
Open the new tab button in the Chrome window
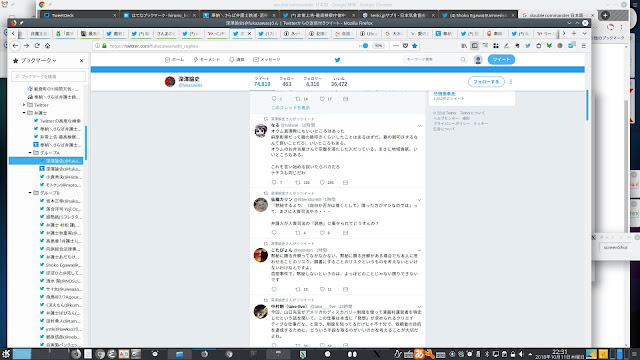click(605, 16)
